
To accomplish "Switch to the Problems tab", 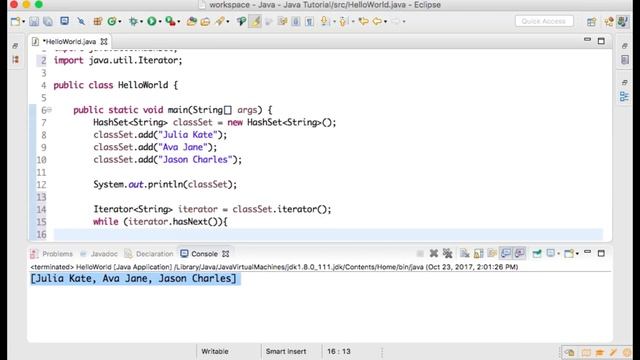I will tap(52, 253).
